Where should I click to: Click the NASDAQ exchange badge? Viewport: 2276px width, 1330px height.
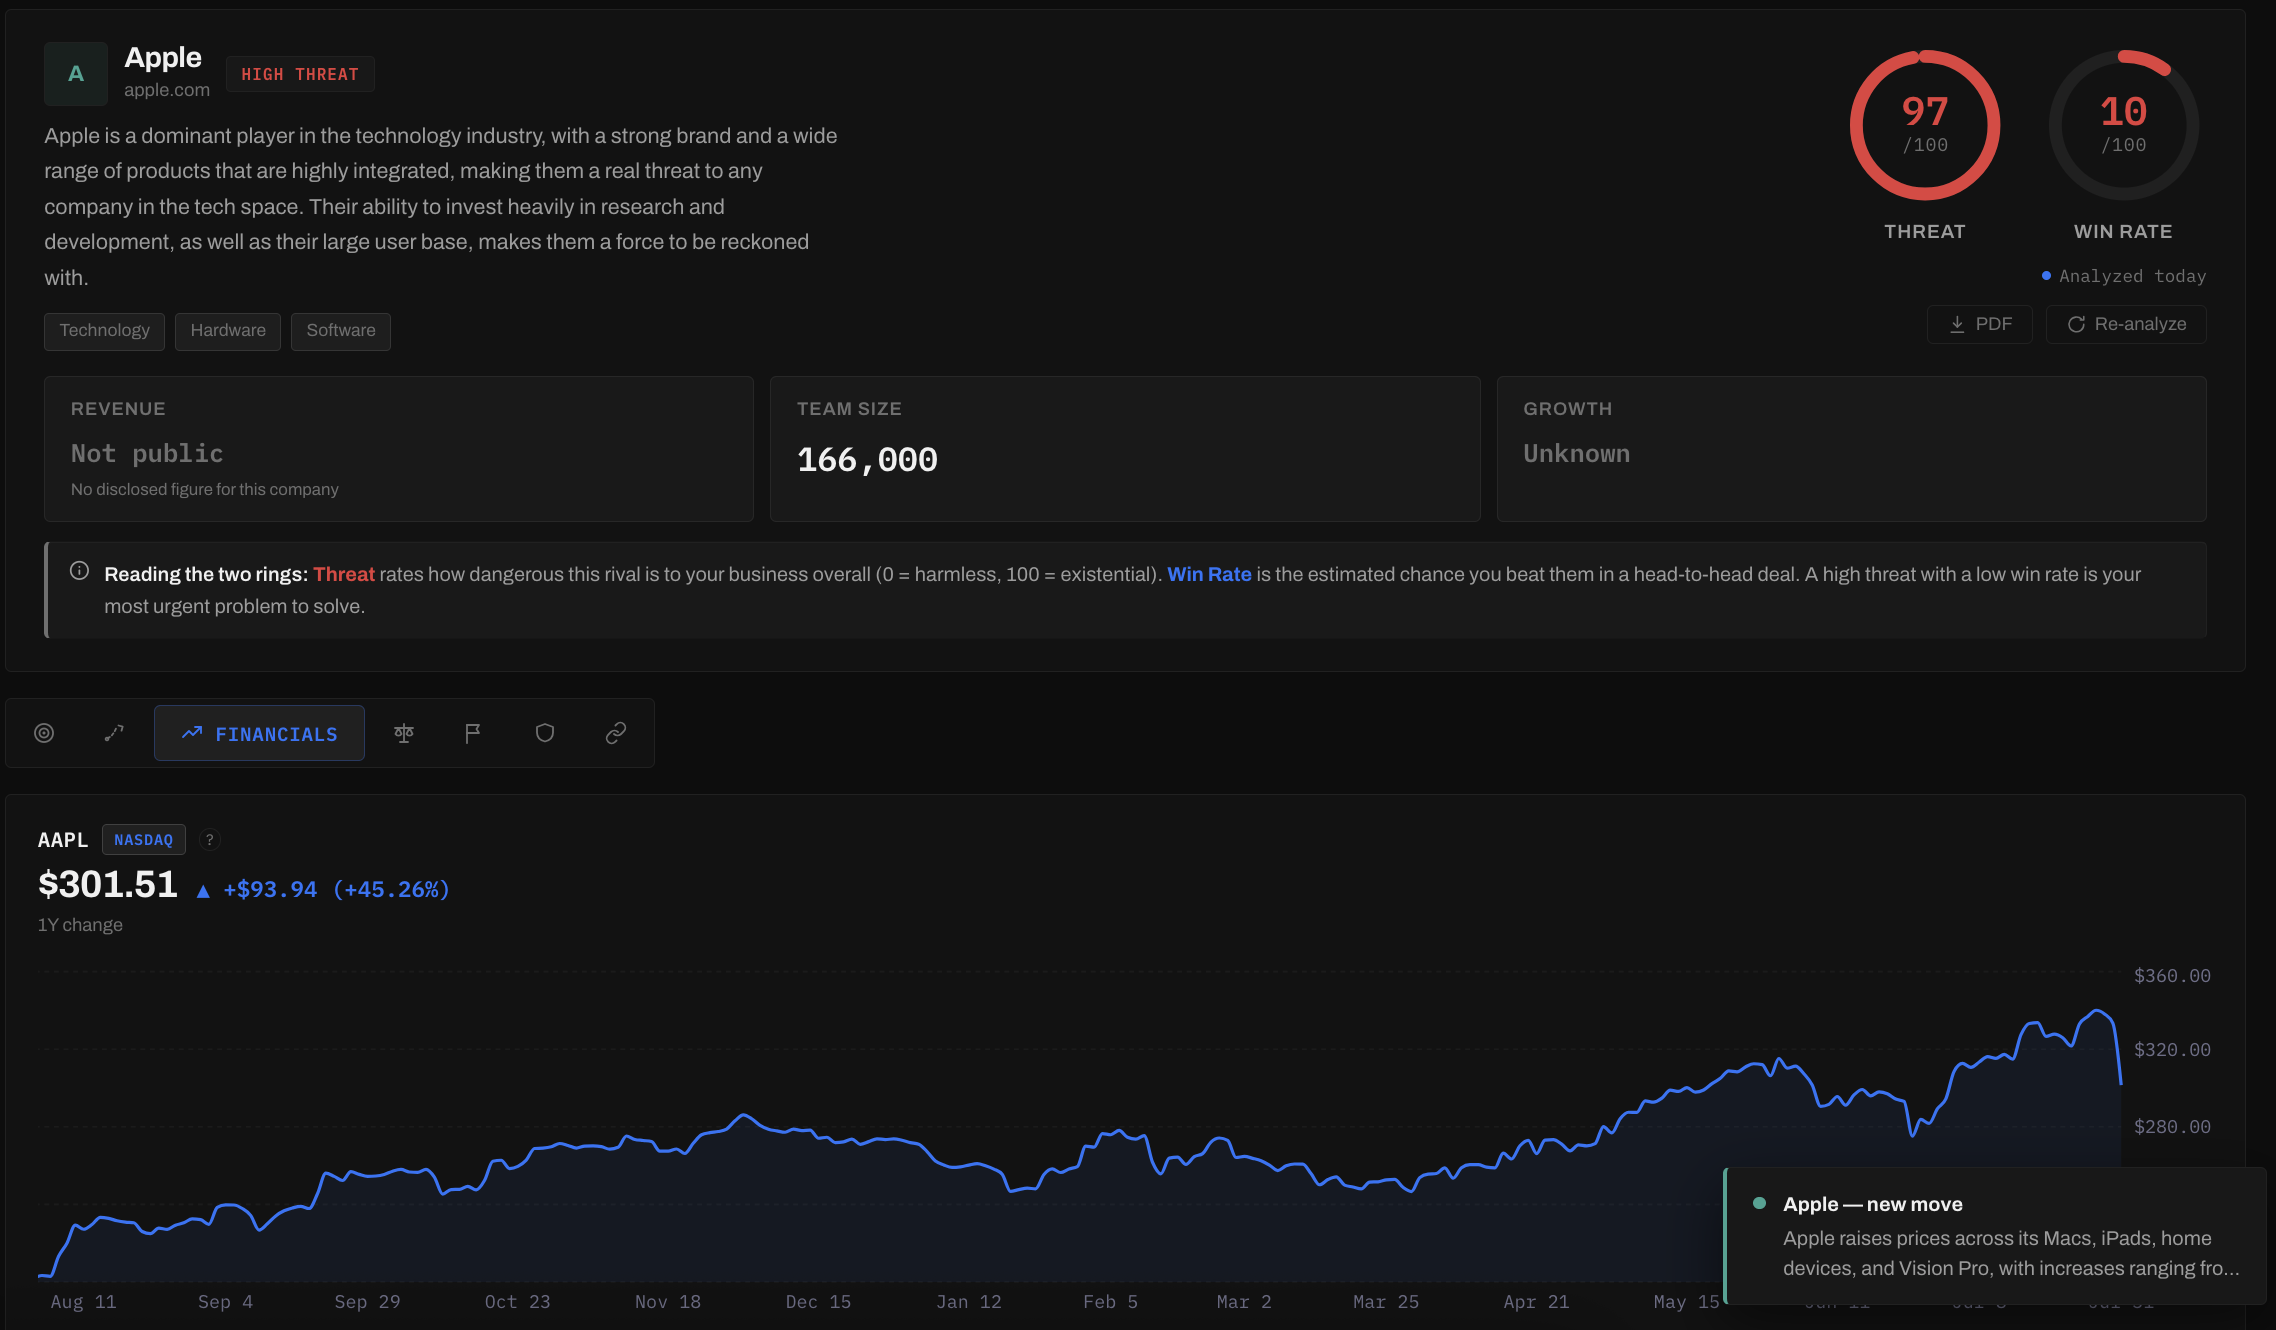pos(144,840)
